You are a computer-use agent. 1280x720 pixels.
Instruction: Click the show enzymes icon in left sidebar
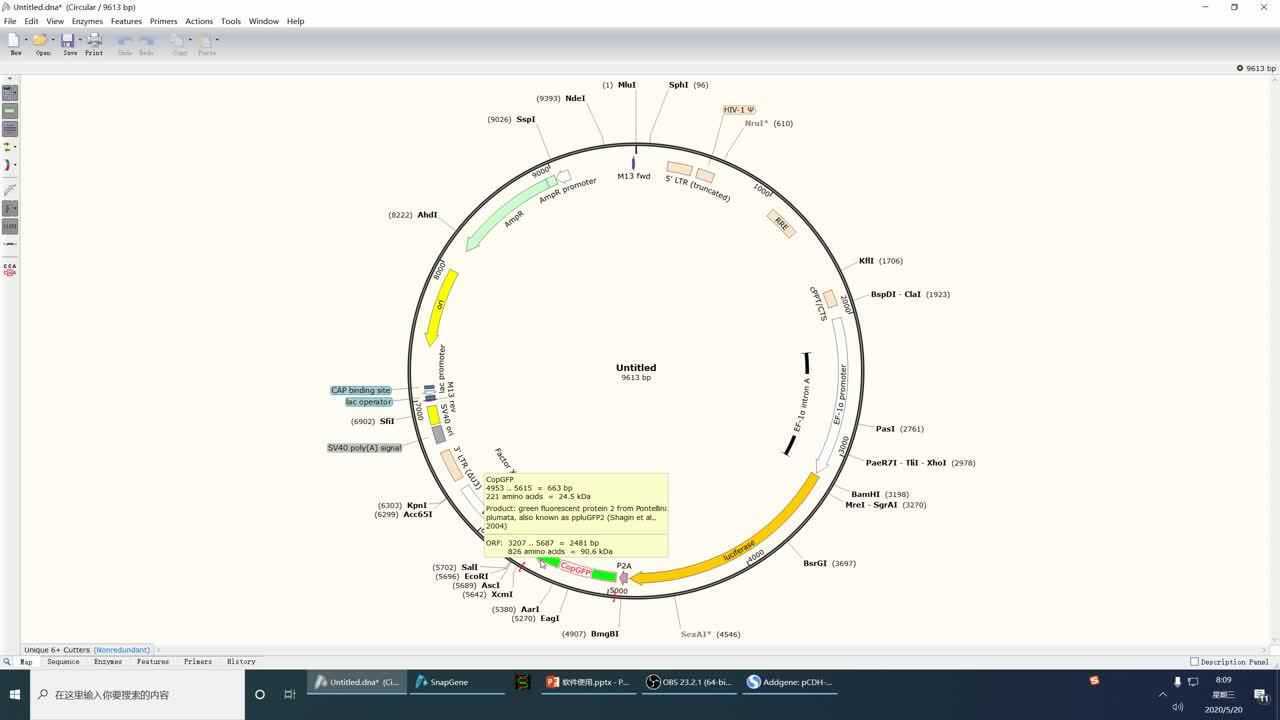(x=10, y=93)
